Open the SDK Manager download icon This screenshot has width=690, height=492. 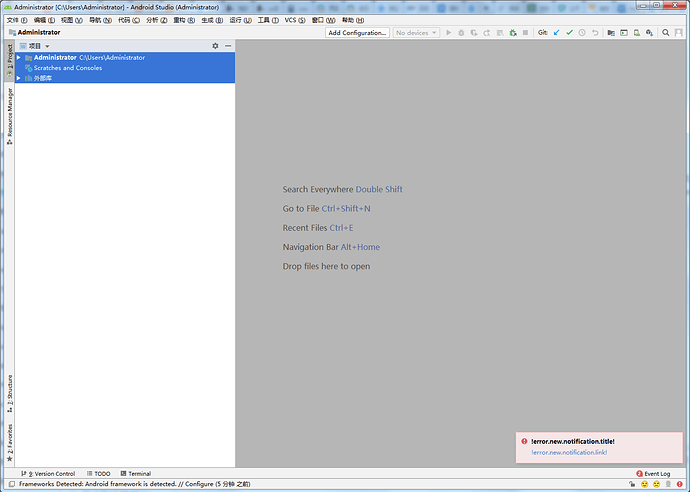coord(650,33)
